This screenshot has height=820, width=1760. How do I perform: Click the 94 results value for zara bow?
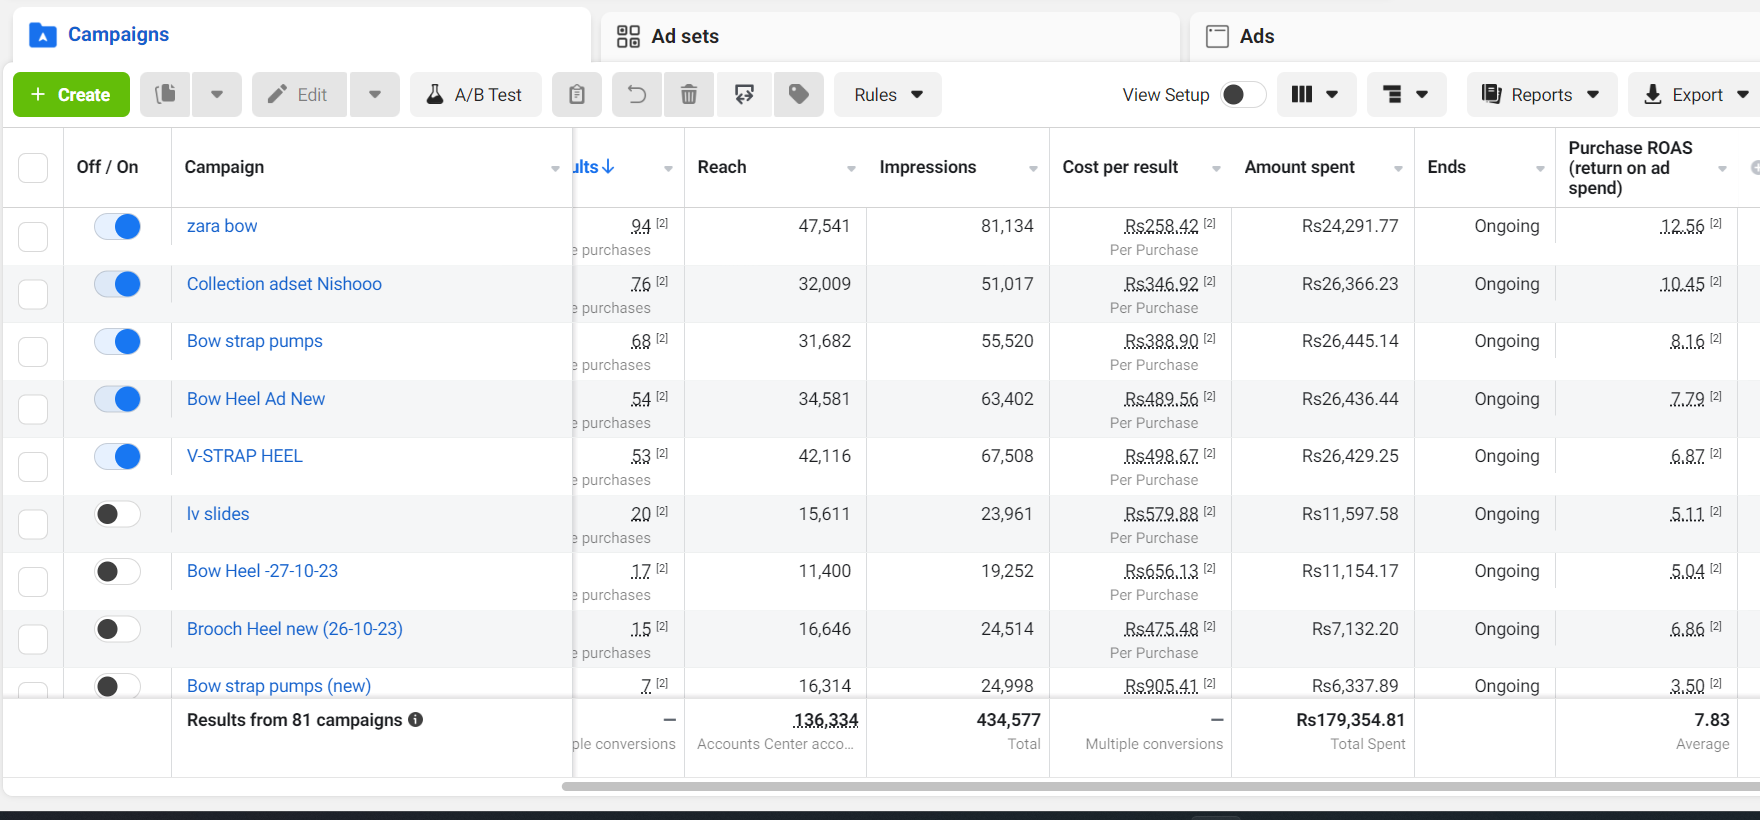point(641,226)
